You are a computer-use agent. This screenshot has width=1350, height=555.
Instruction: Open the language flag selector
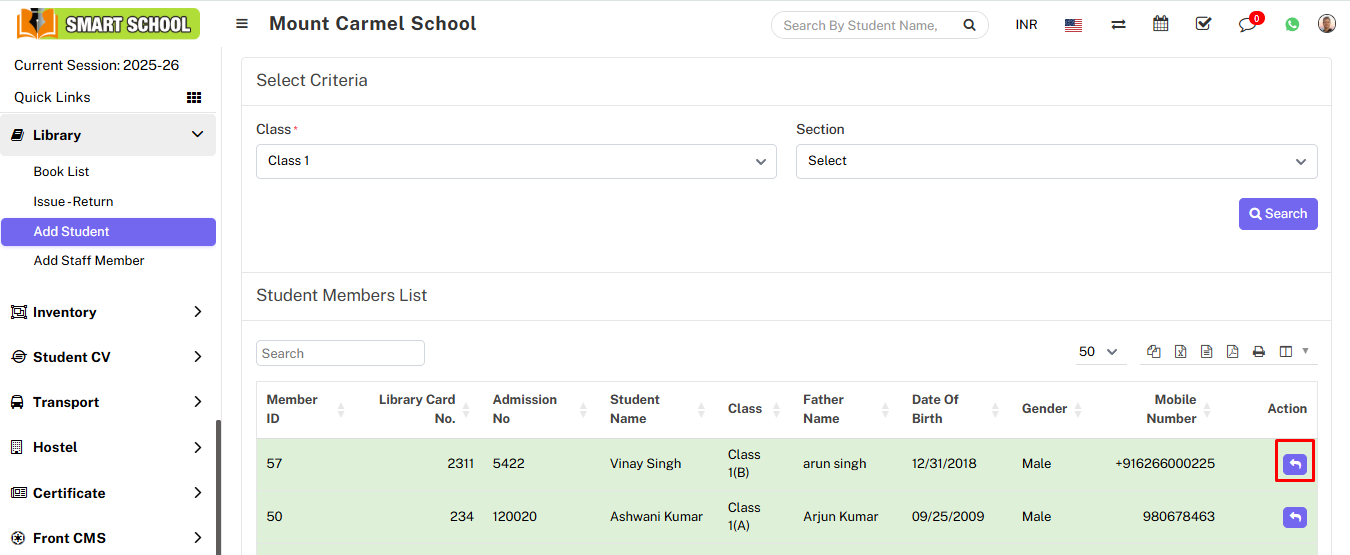tap(1073, 25)
